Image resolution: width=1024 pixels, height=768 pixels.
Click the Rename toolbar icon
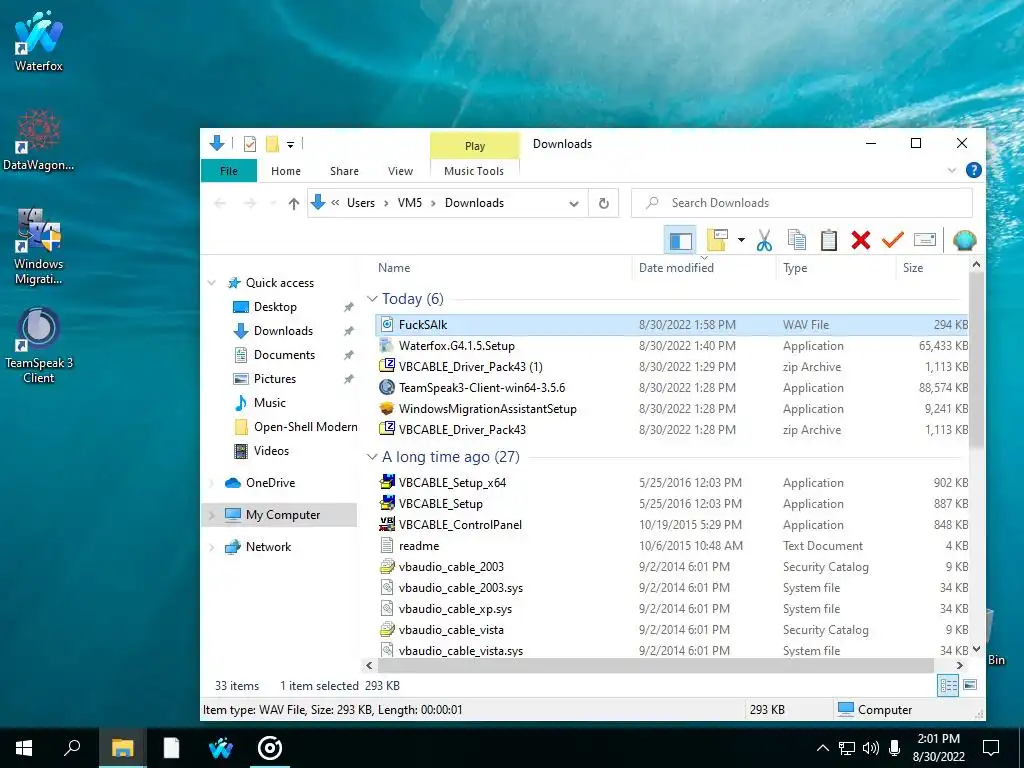coord(925,240)
